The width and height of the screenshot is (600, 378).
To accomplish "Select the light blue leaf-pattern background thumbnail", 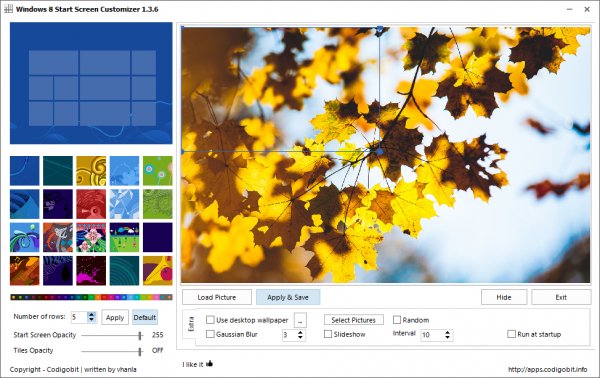I will 124,171.
